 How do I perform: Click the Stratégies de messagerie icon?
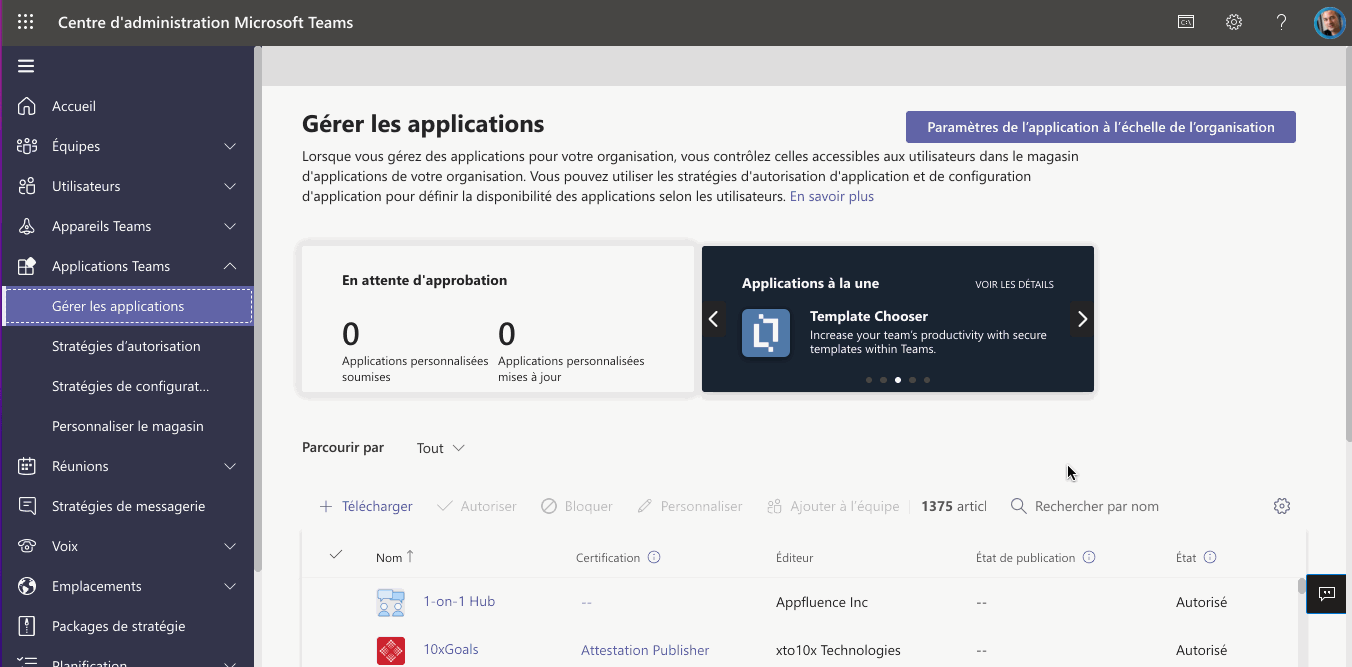[27, 506]
